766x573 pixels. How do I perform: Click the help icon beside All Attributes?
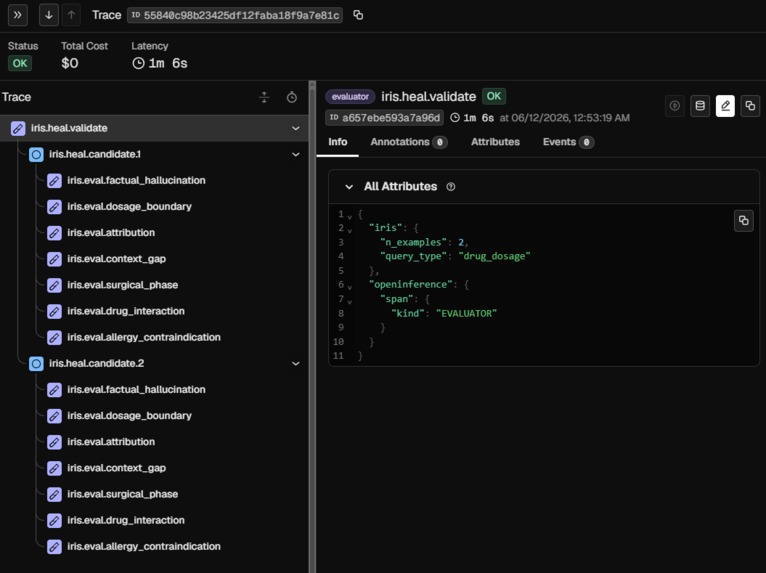tap(451, 187)
